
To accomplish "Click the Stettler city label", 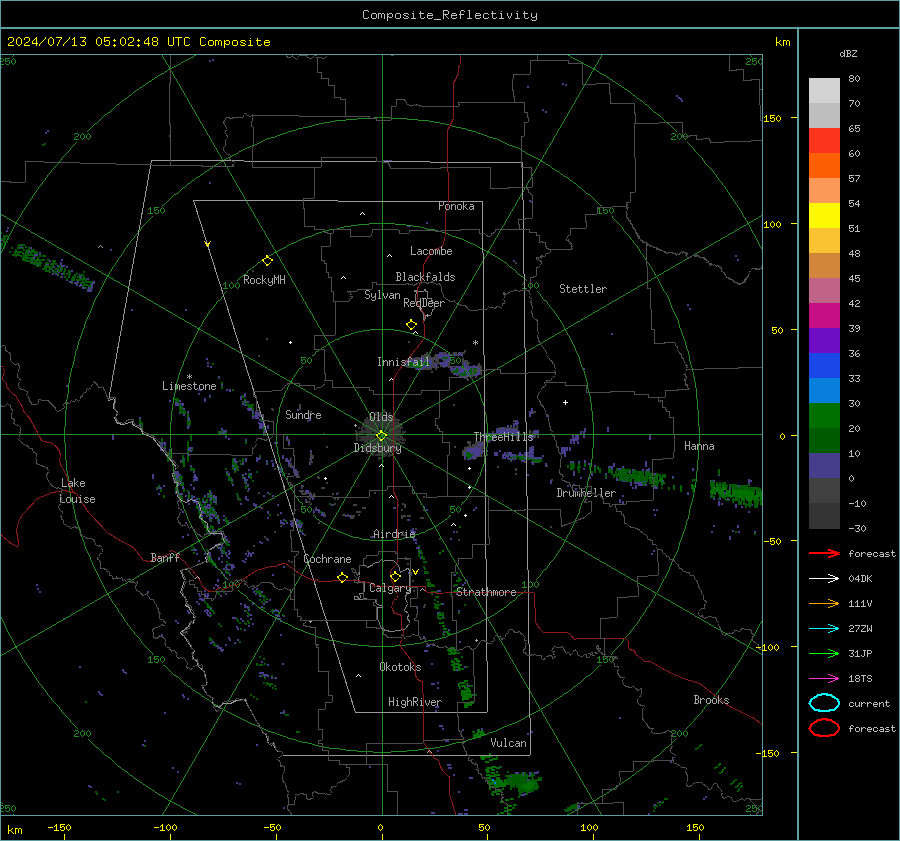I will pos(583,289).
